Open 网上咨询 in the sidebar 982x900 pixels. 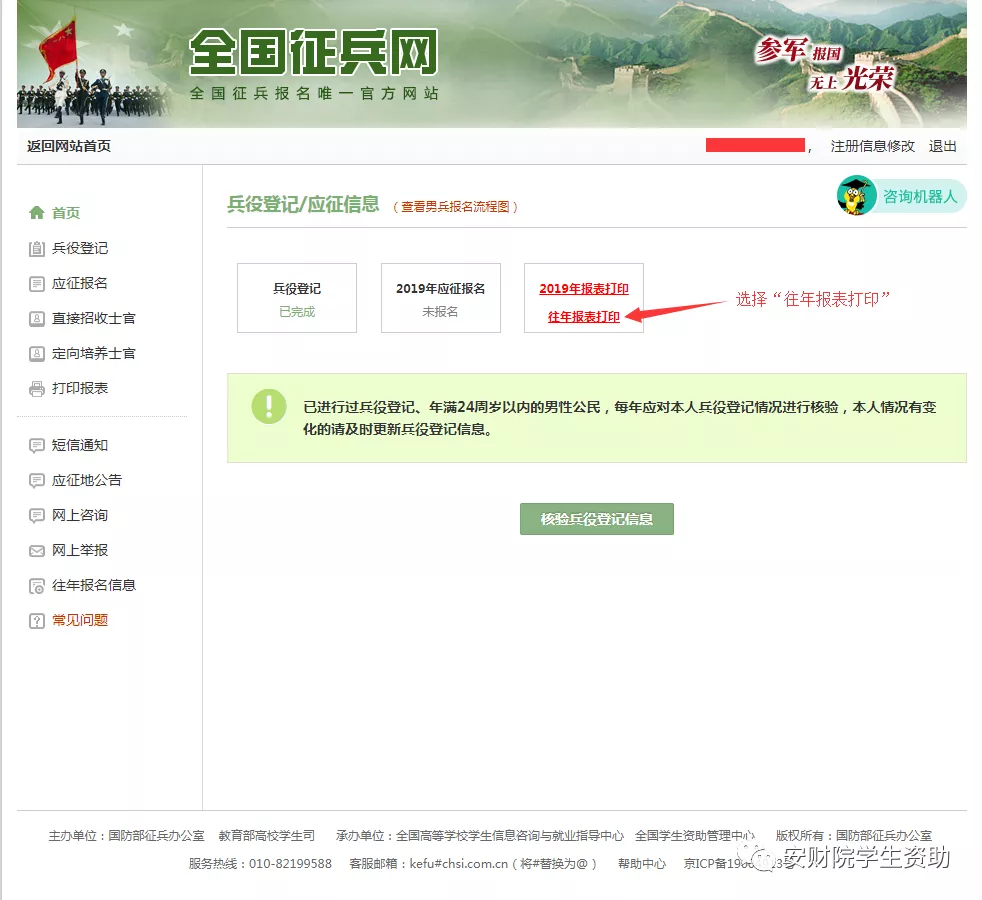(x=79, y=515)
